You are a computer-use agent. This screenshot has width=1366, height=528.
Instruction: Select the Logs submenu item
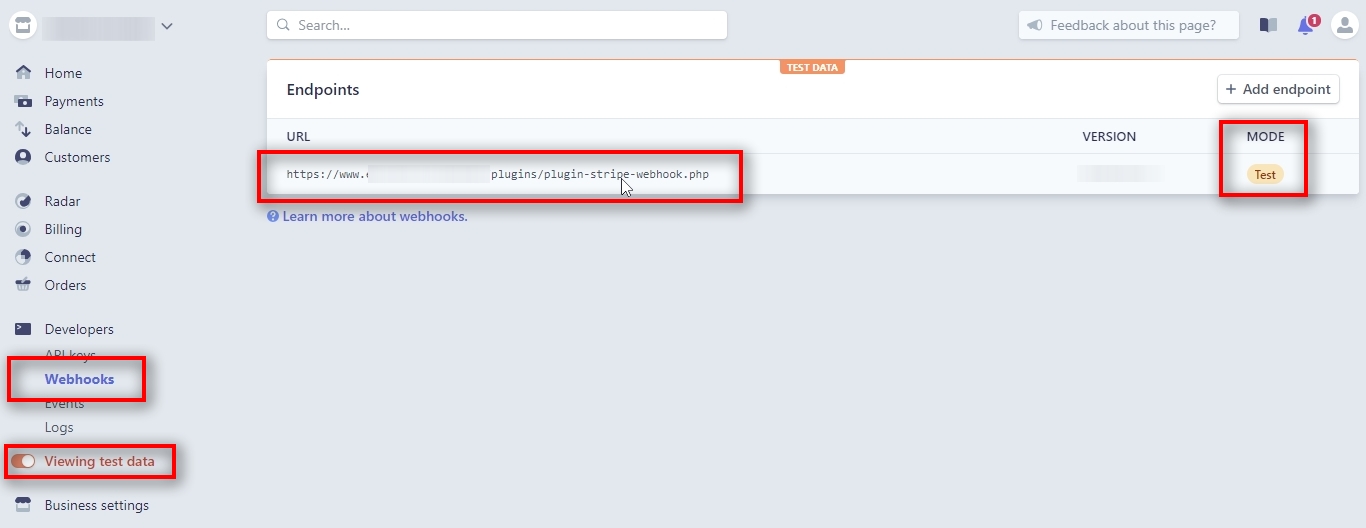[59, 427]
